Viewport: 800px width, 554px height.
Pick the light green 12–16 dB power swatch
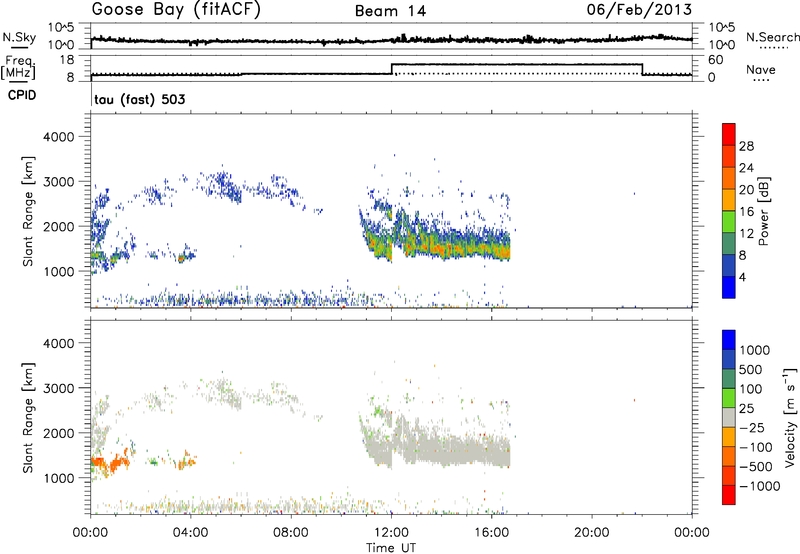[729, 222]
